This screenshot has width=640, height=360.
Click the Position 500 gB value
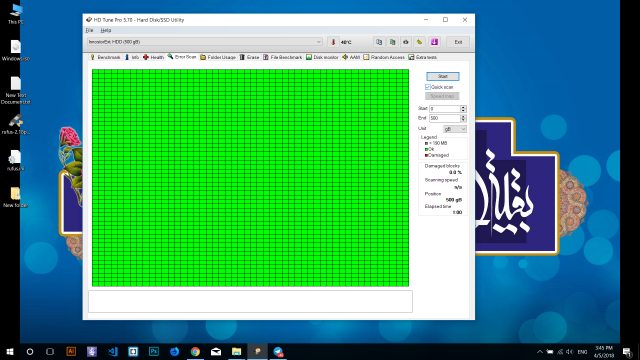coord(454,200)
